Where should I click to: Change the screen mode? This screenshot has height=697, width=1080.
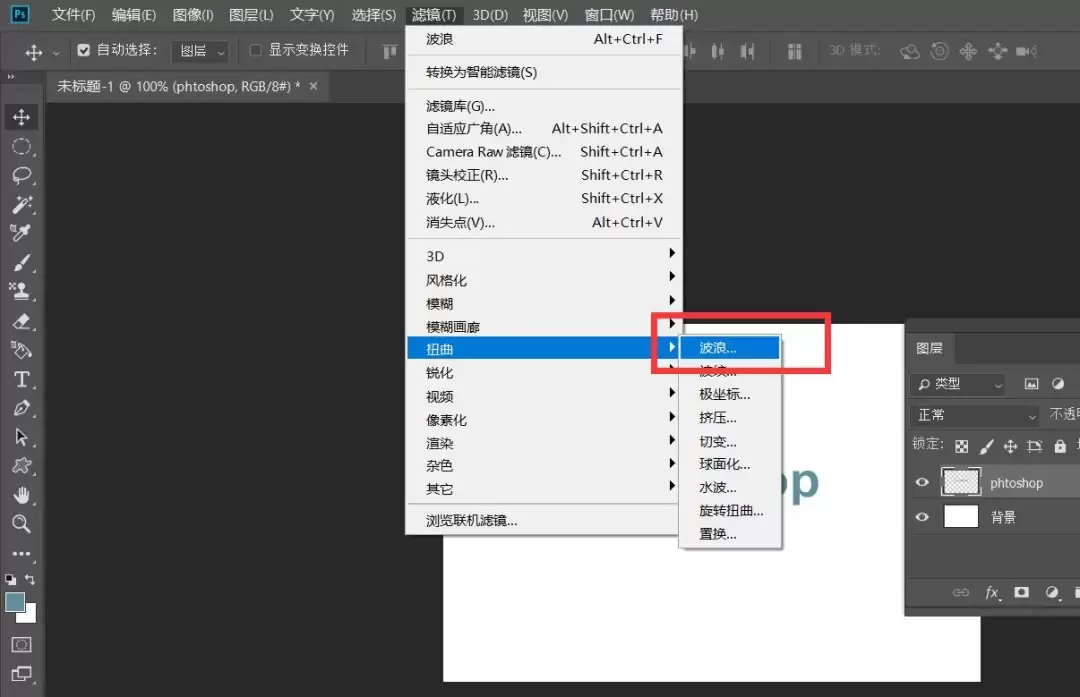[x=21, y=674]
